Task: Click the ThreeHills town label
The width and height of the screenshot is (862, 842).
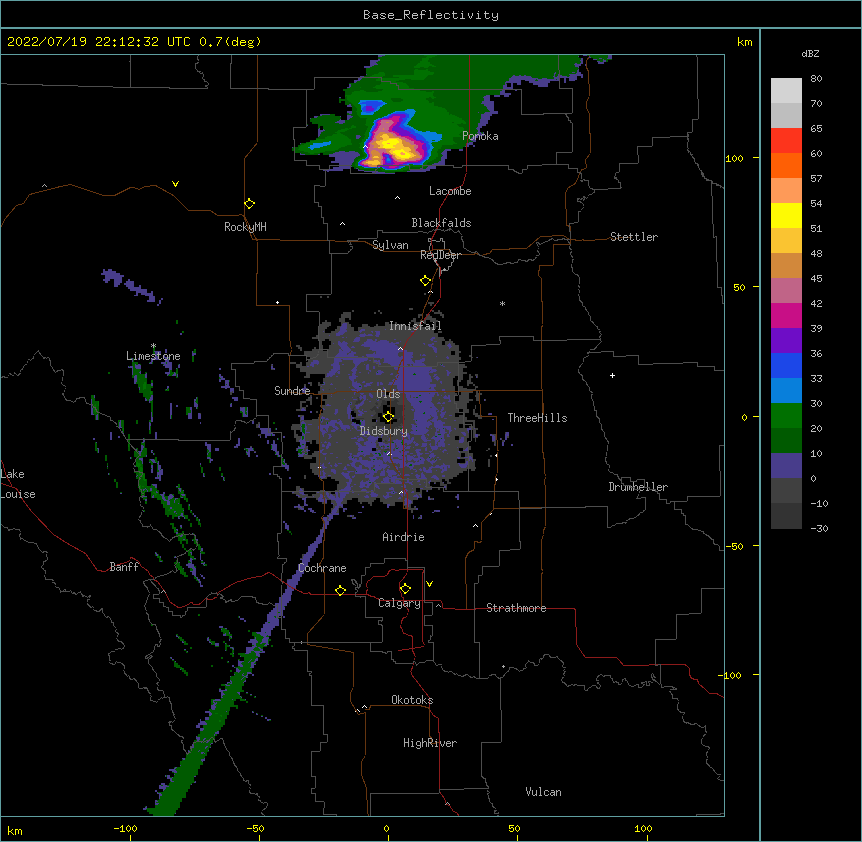Action: click(x=537, y=418)
